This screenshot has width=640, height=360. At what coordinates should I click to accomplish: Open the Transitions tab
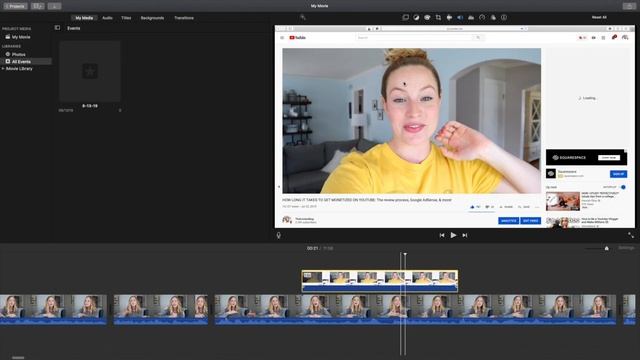pos(184,18)
